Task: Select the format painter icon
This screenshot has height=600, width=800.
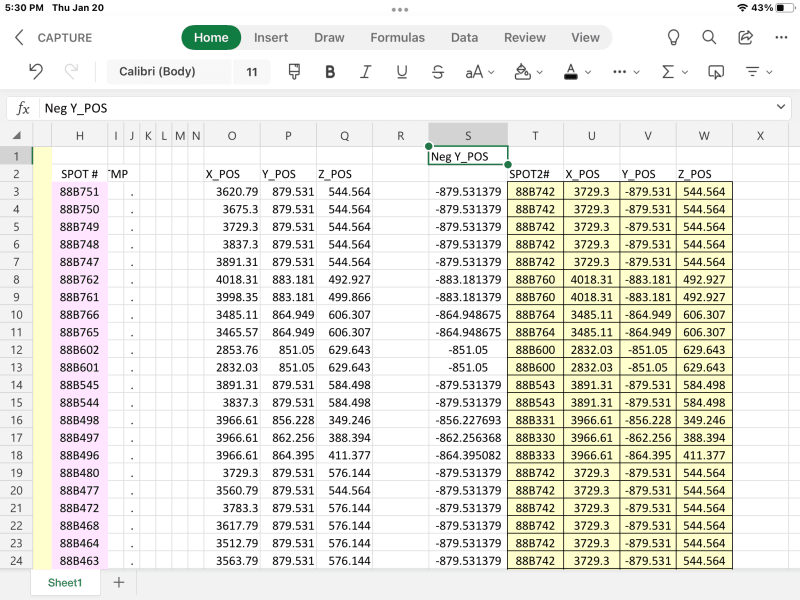Action: click(294, 71)
